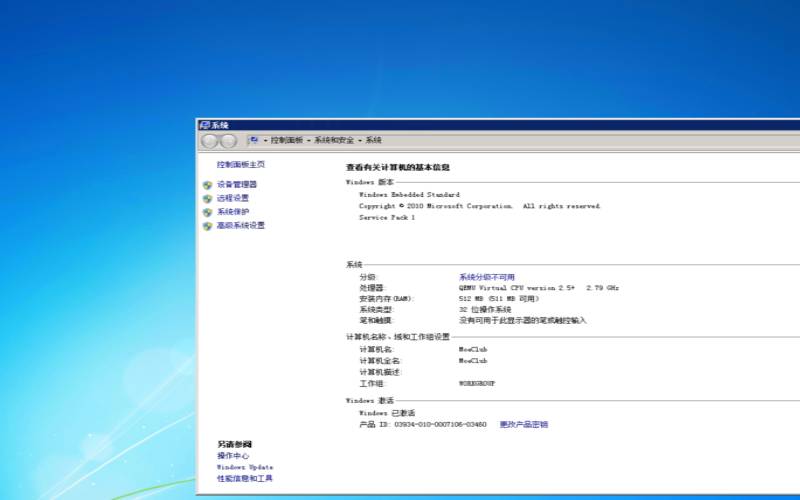Open 远程设置 link

233,198
